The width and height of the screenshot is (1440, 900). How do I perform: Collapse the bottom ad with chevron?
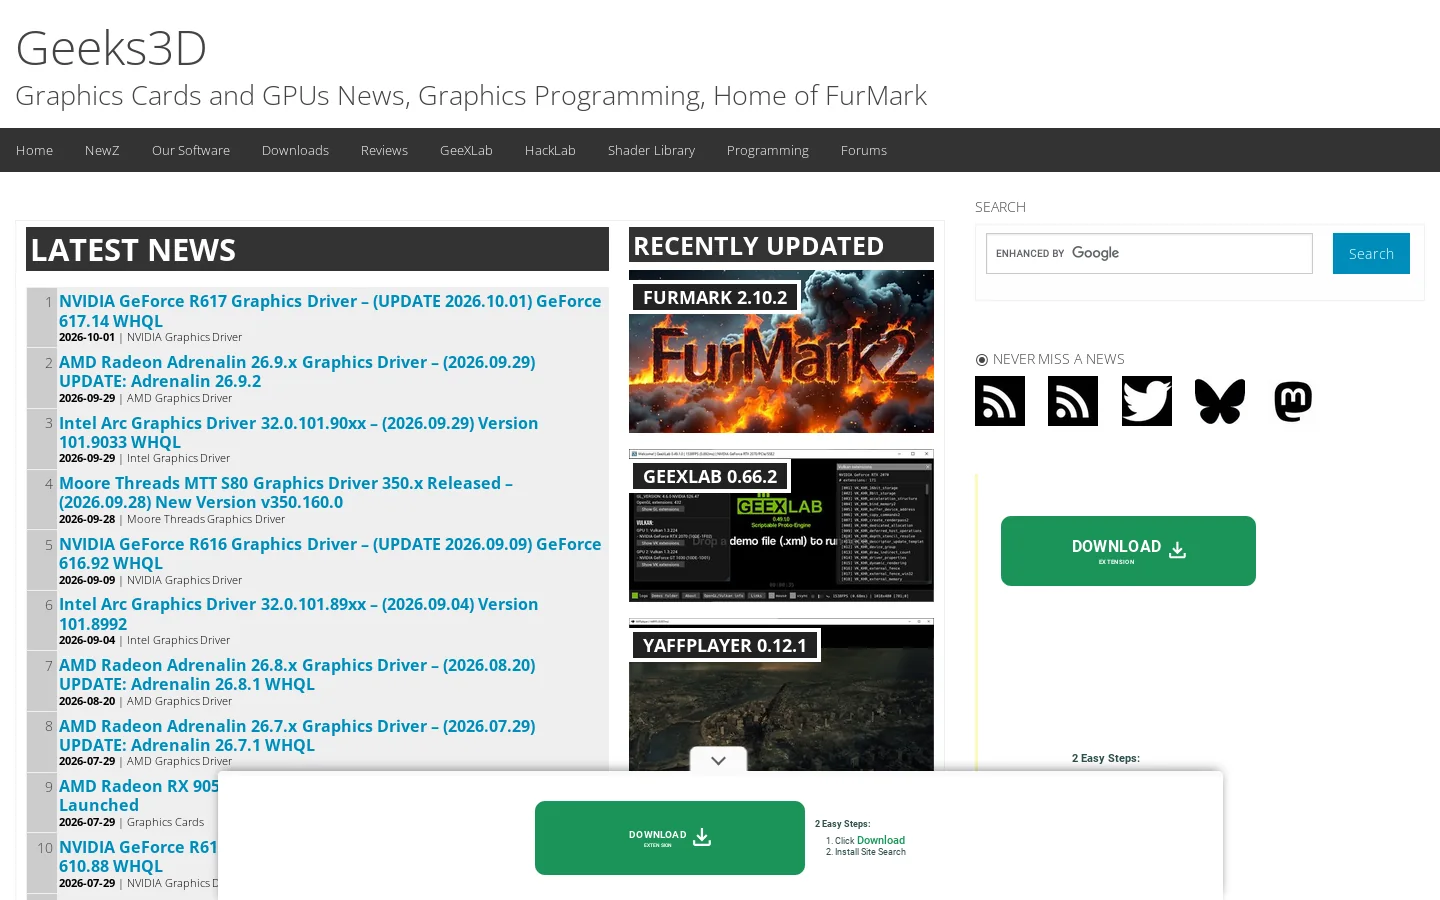718,760
